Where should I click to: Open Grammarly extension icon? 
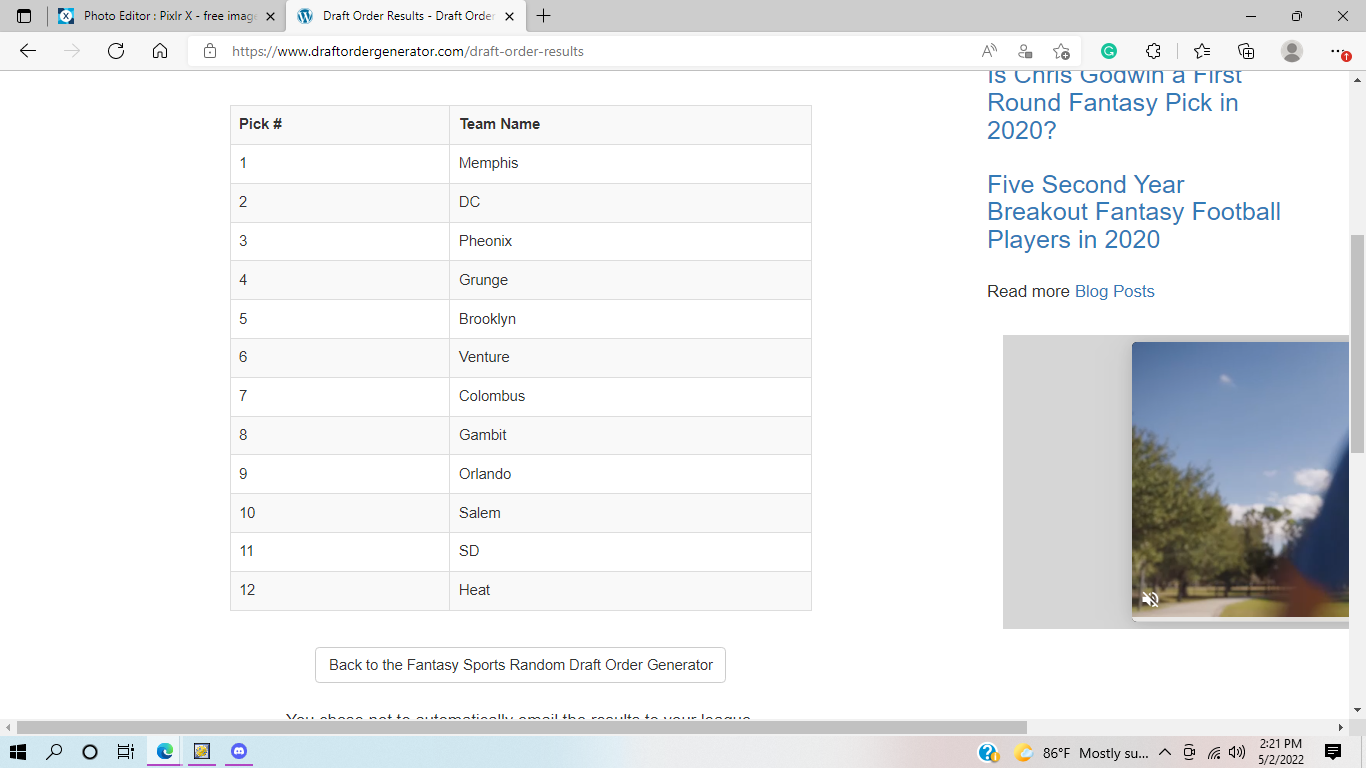1109,51
